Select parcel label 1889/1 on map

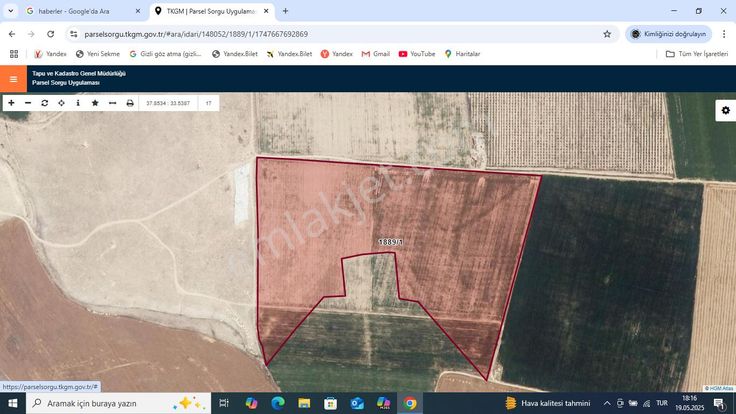coord(391,242)
